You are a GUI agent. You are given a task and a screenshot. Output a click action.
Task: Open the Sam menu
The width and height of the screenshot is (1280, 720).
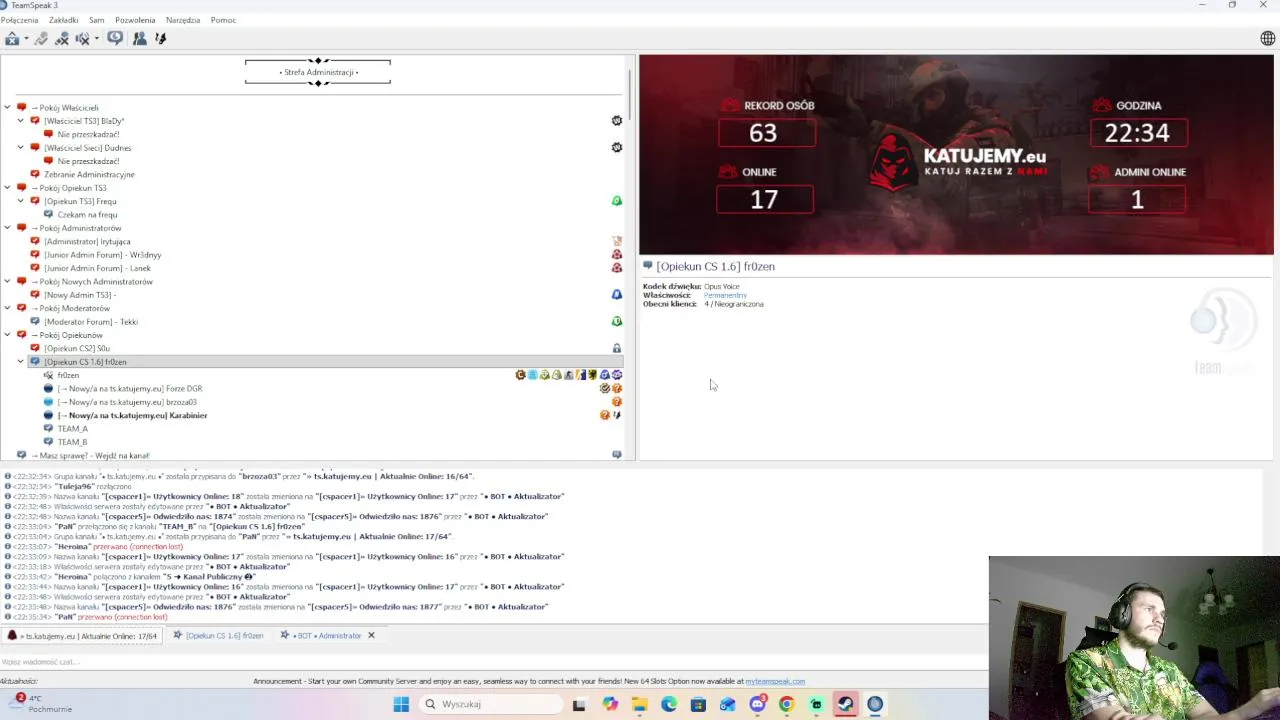click(96, 20)
